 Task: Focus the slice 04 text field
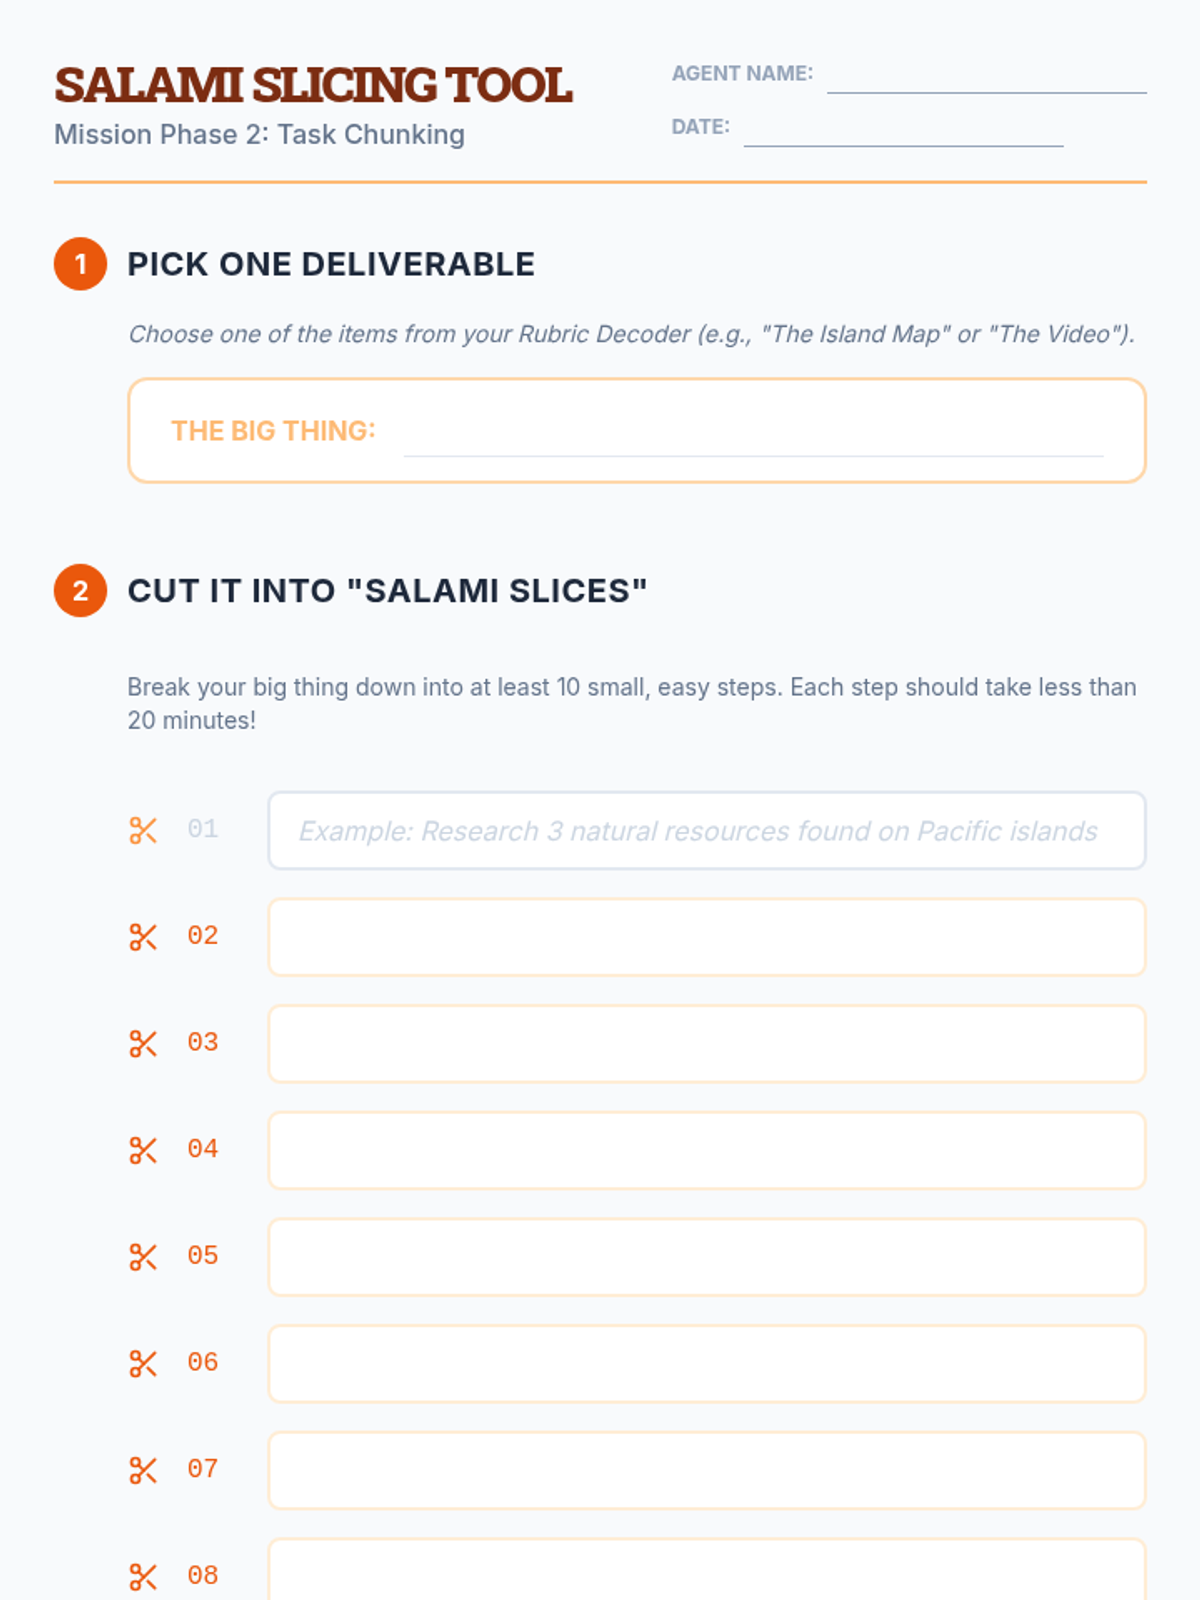coord(706,1150)
